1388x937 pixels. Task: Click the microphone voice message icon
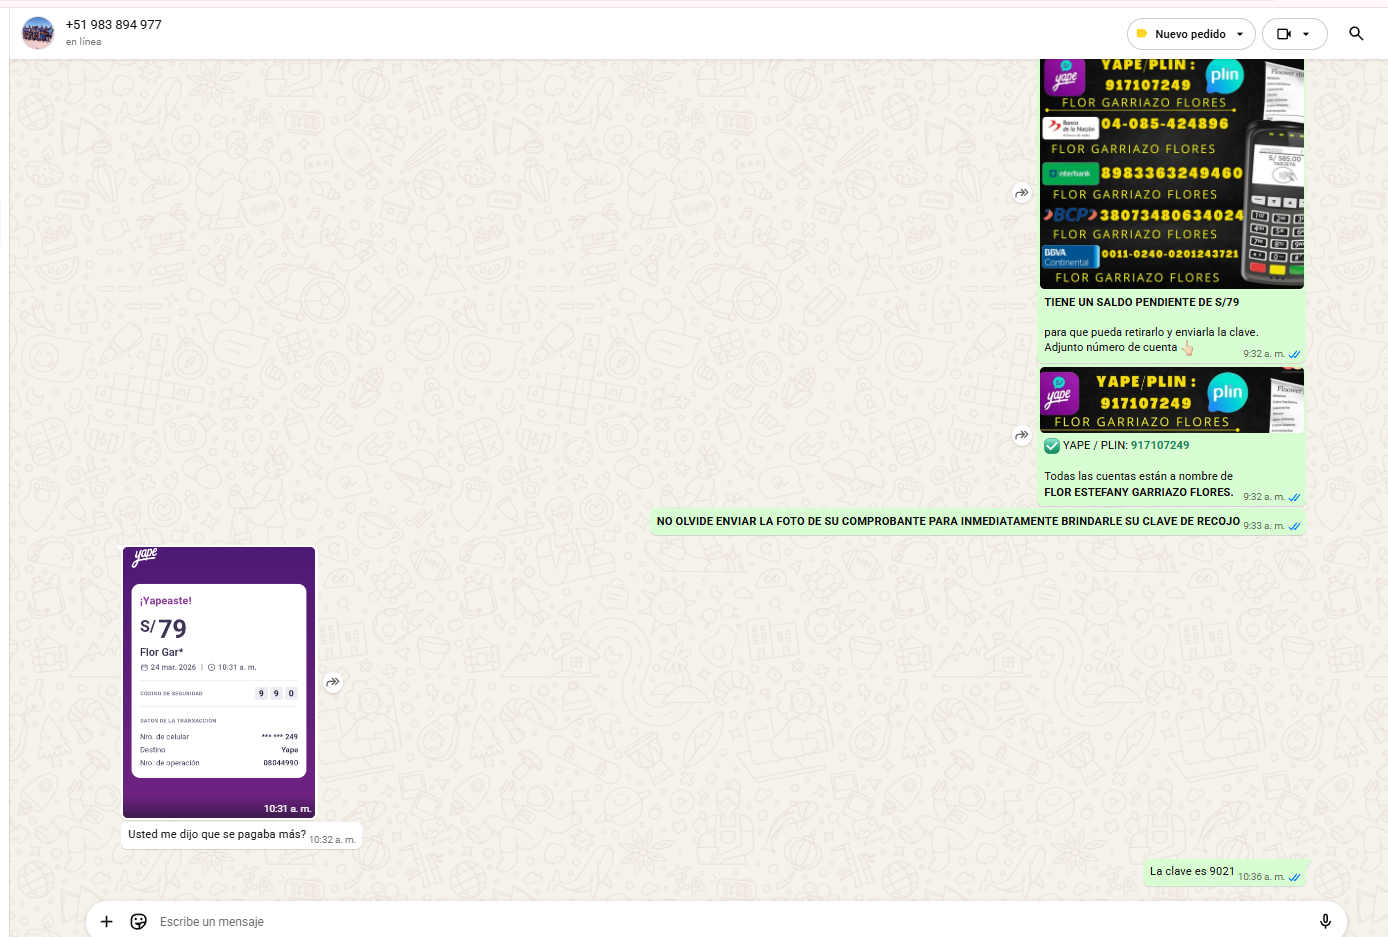(x=1325, y=921)
